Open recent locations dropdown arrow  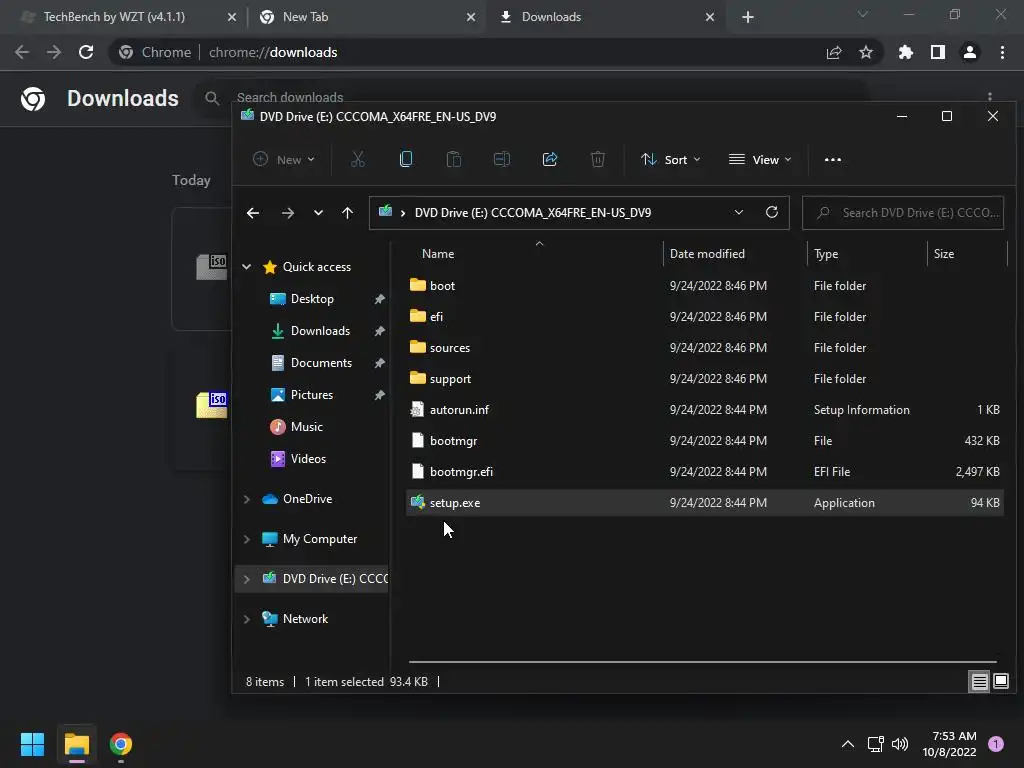coord(318,213)
